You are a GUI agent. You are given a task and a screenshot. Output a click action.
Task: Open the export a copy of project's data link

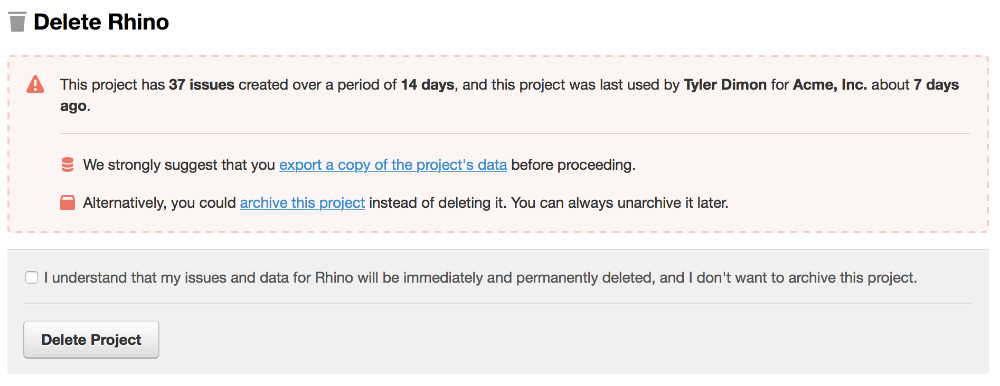click(393, 165)
